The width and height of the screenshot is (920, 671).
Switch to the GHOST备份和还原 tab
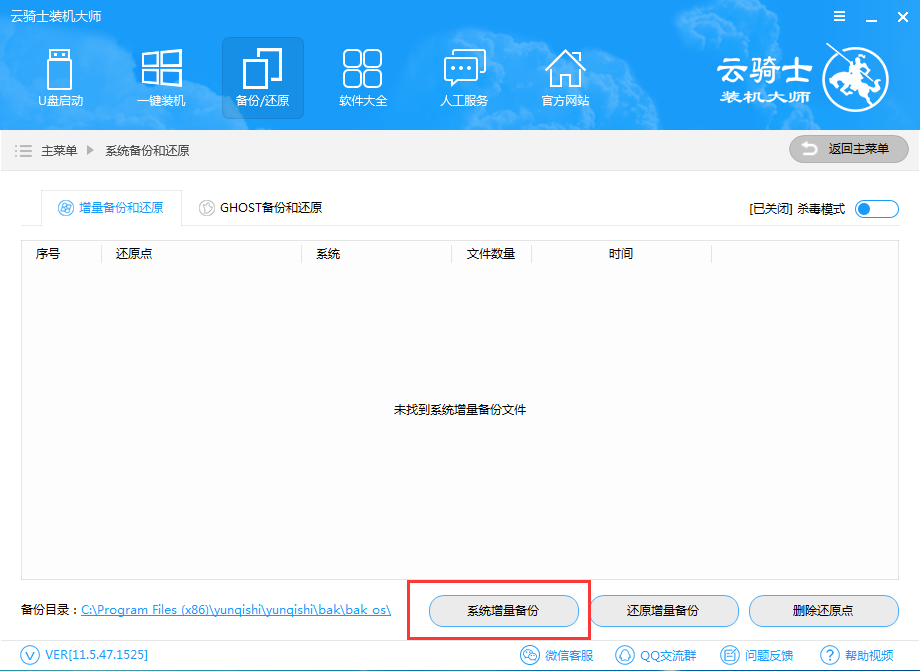click(259, 208)
